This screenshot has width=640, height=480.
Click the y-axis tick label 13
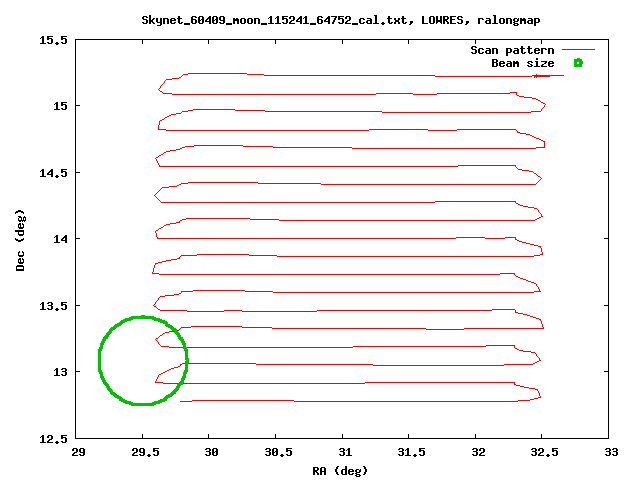point(60,372)
